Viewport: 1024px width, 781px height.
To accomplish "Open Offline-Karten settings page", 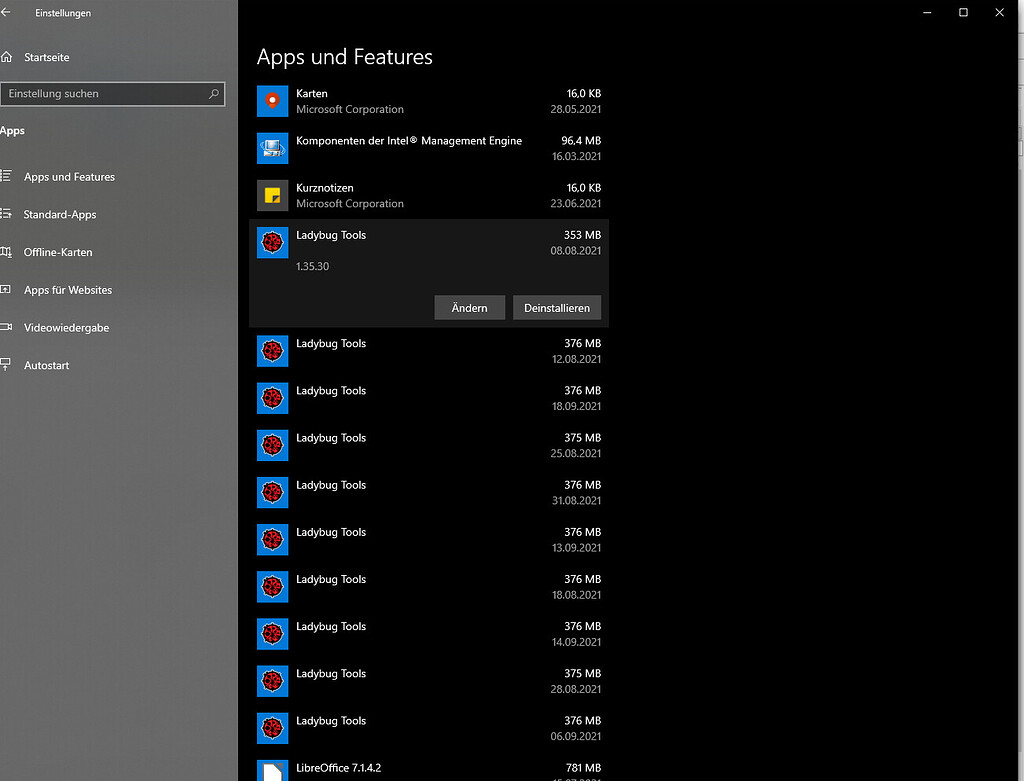I will pos(58,253).
